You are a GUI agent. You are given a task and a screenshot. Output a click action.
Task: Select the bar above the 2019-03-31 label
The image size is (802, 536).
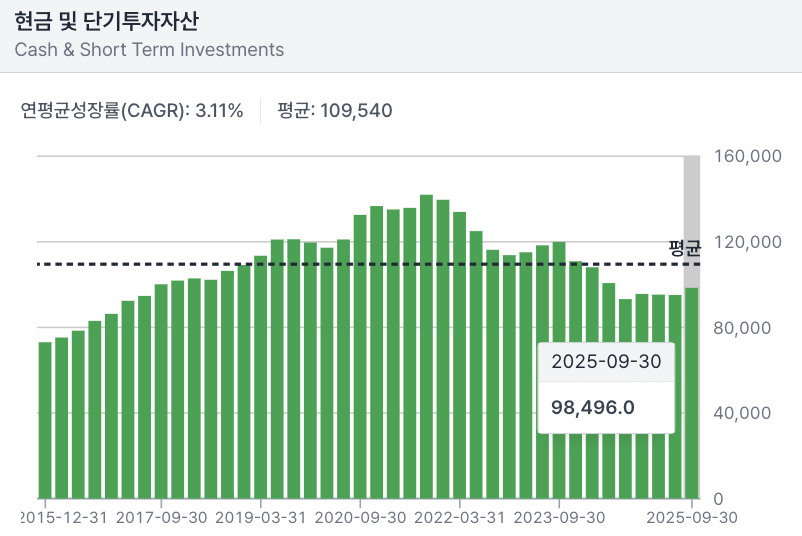(260, 378)
